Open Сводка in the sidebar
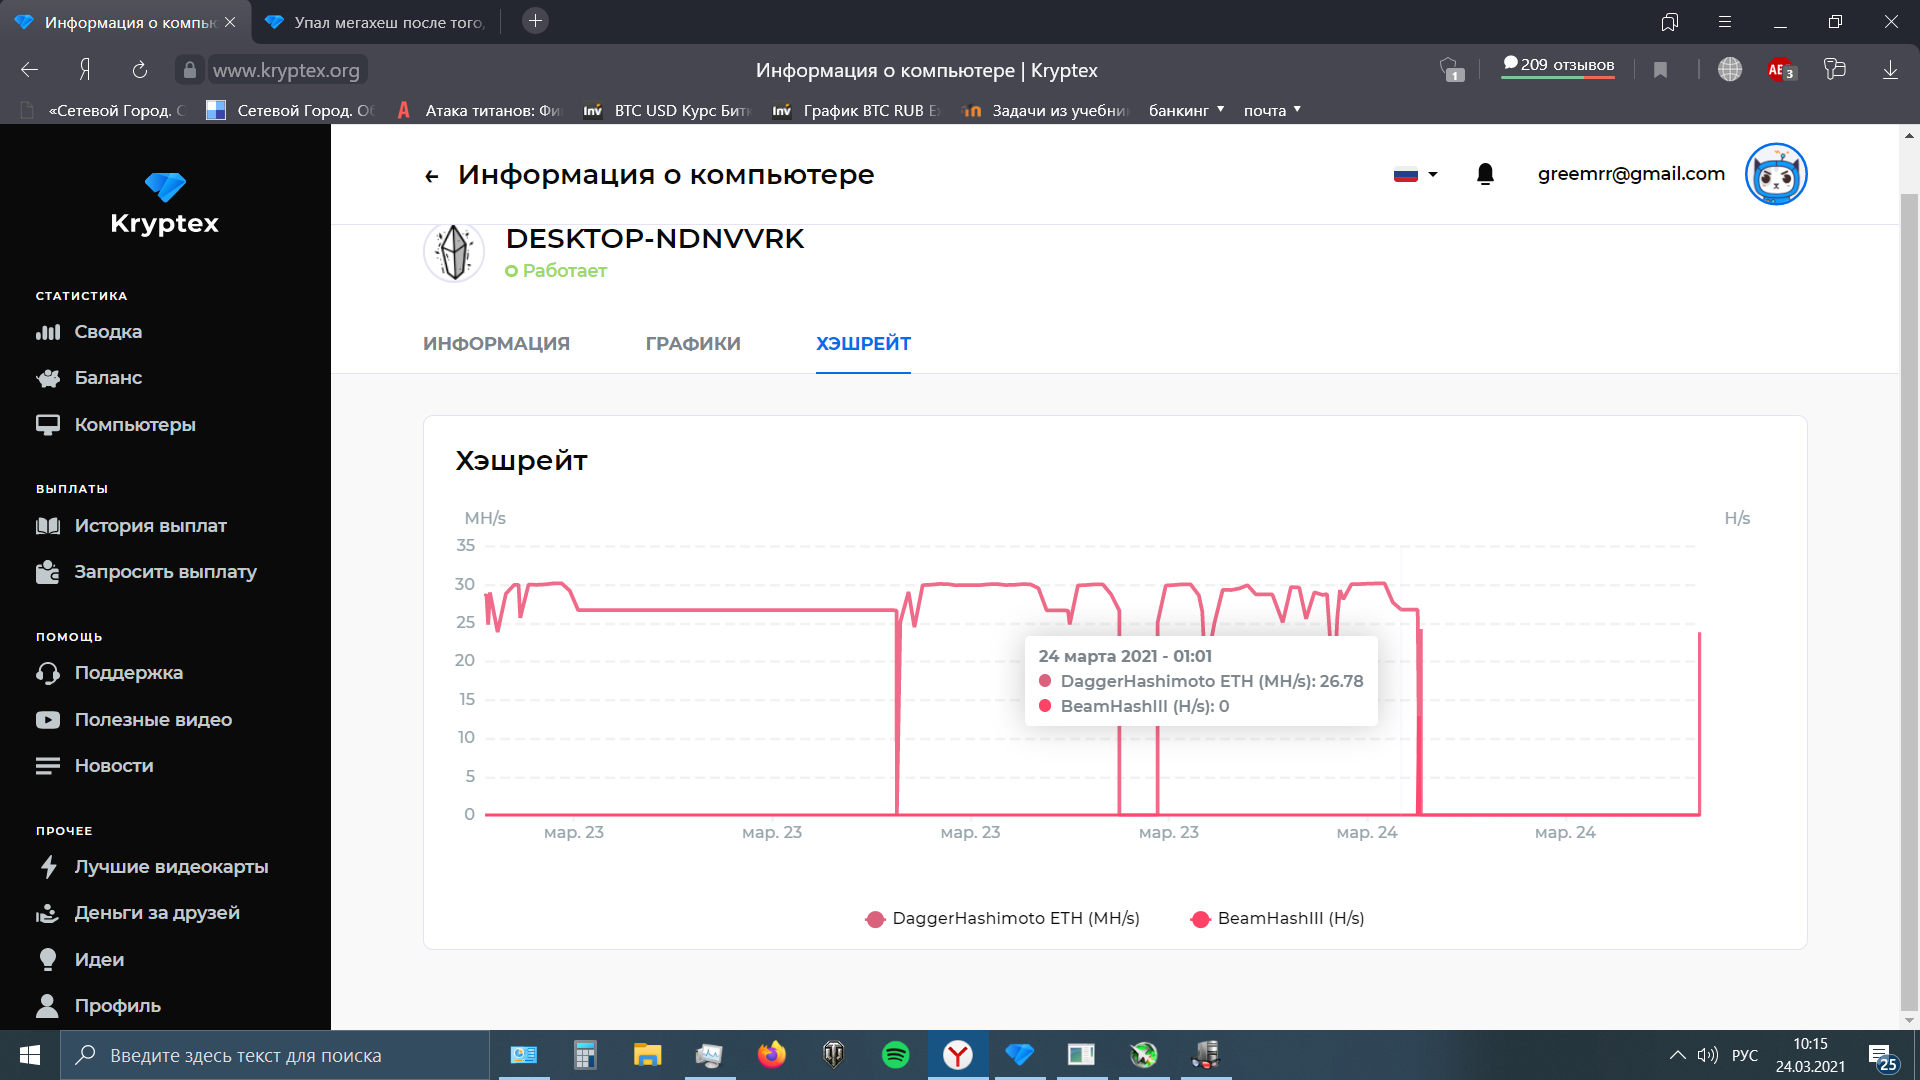 108,332
